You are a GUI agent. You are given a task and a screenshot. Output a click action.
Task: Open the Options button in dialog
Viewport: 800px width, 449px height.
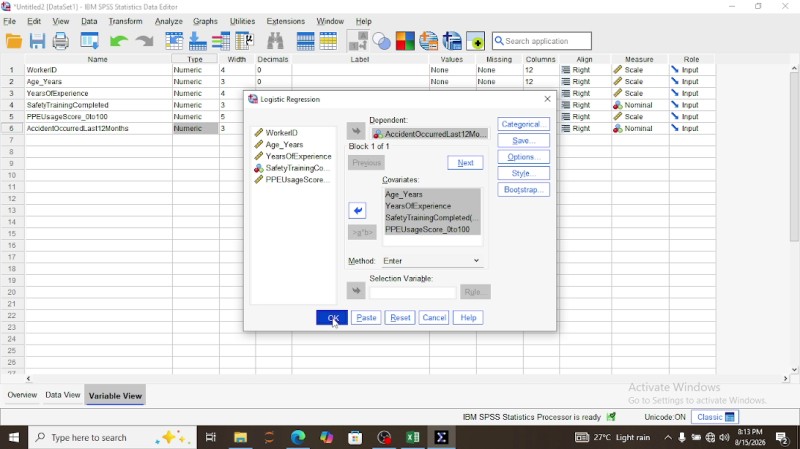point(523,157)
